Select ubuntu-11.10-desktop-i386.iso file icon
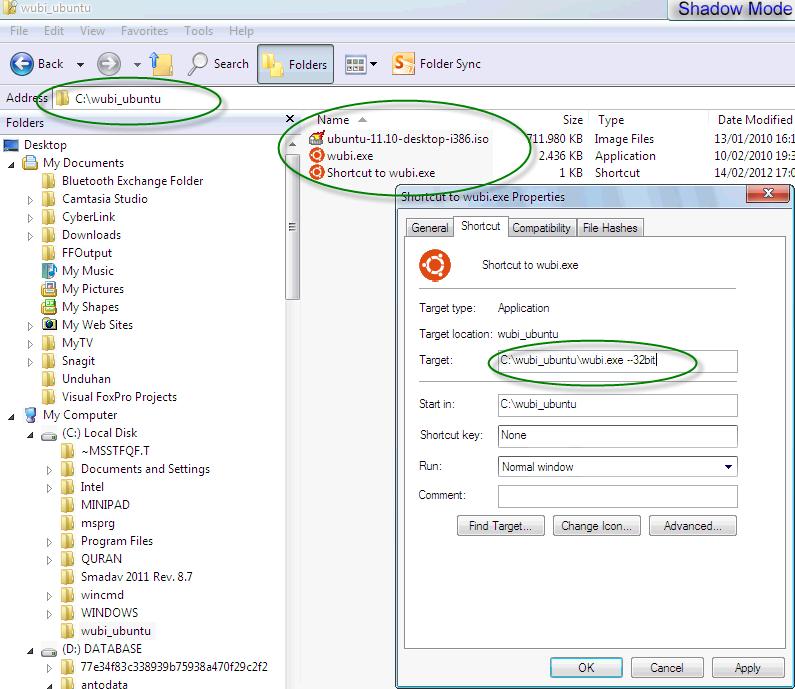 tap(317, 138)
